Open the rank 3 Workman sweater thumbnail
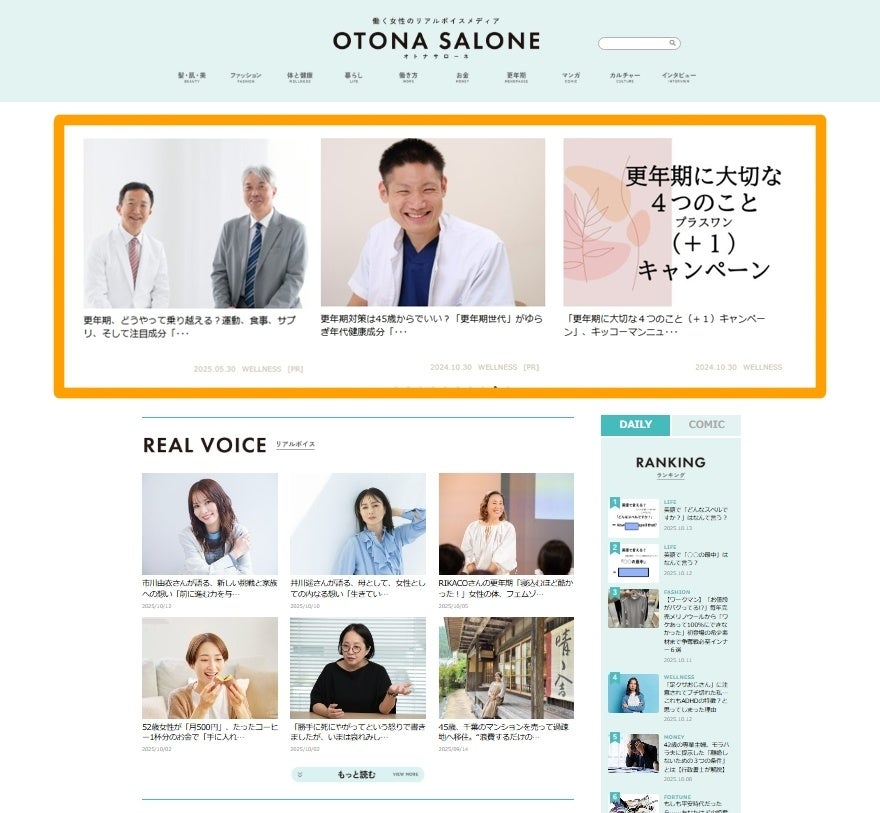The height and width of the screenshot is (813, 880). 633,608
